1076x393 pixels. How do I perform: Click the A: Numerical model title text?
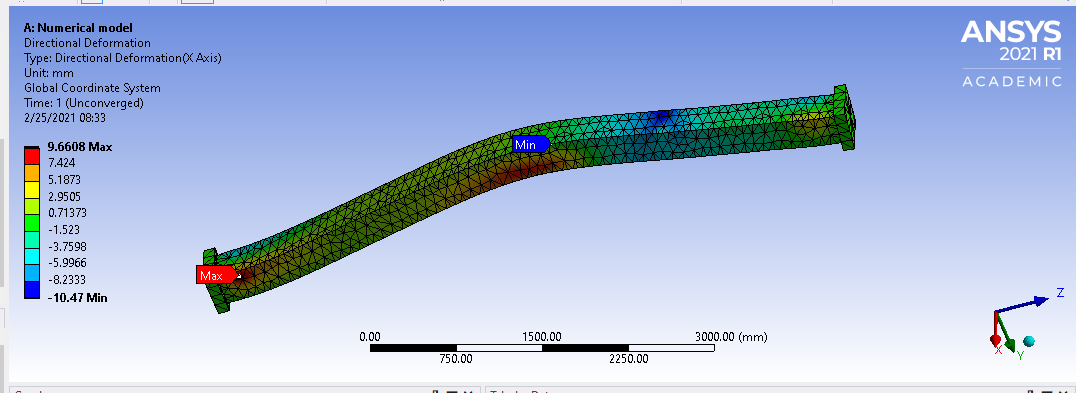pyautogui.click(x=78, y=28)
